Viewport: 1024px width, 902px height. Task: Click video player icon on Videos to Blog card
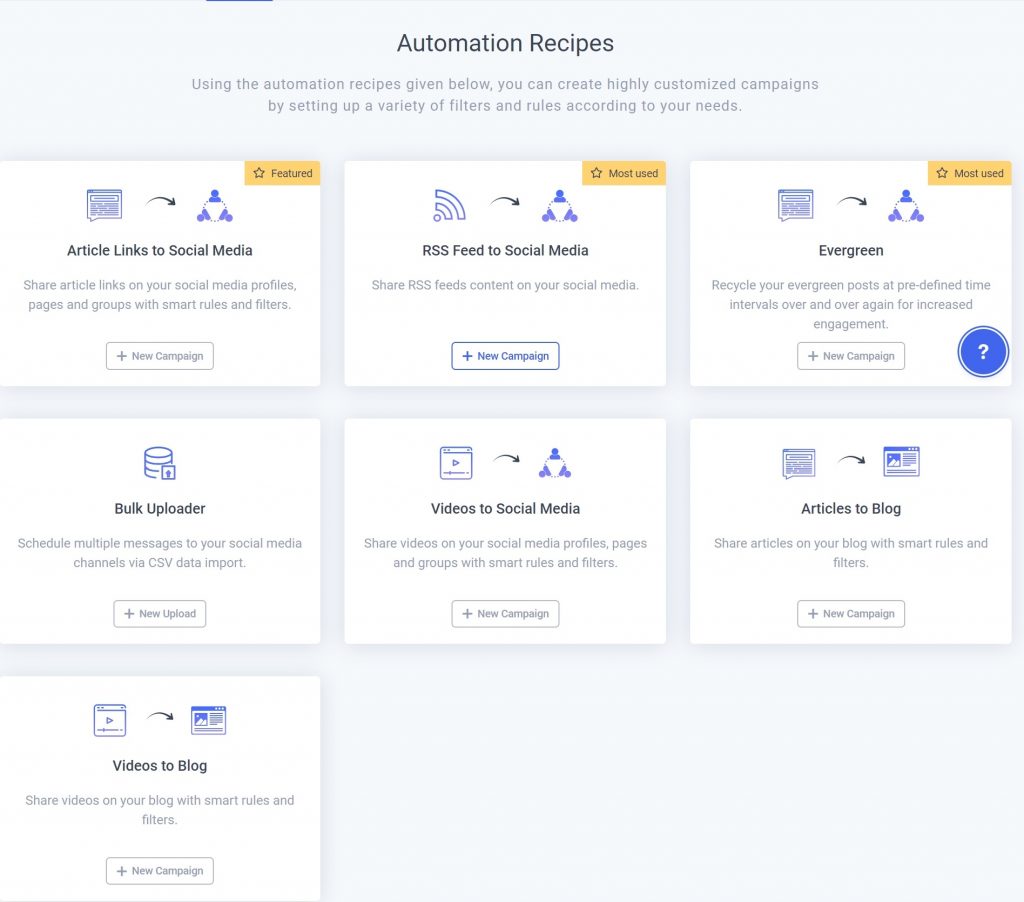point(110,720)
